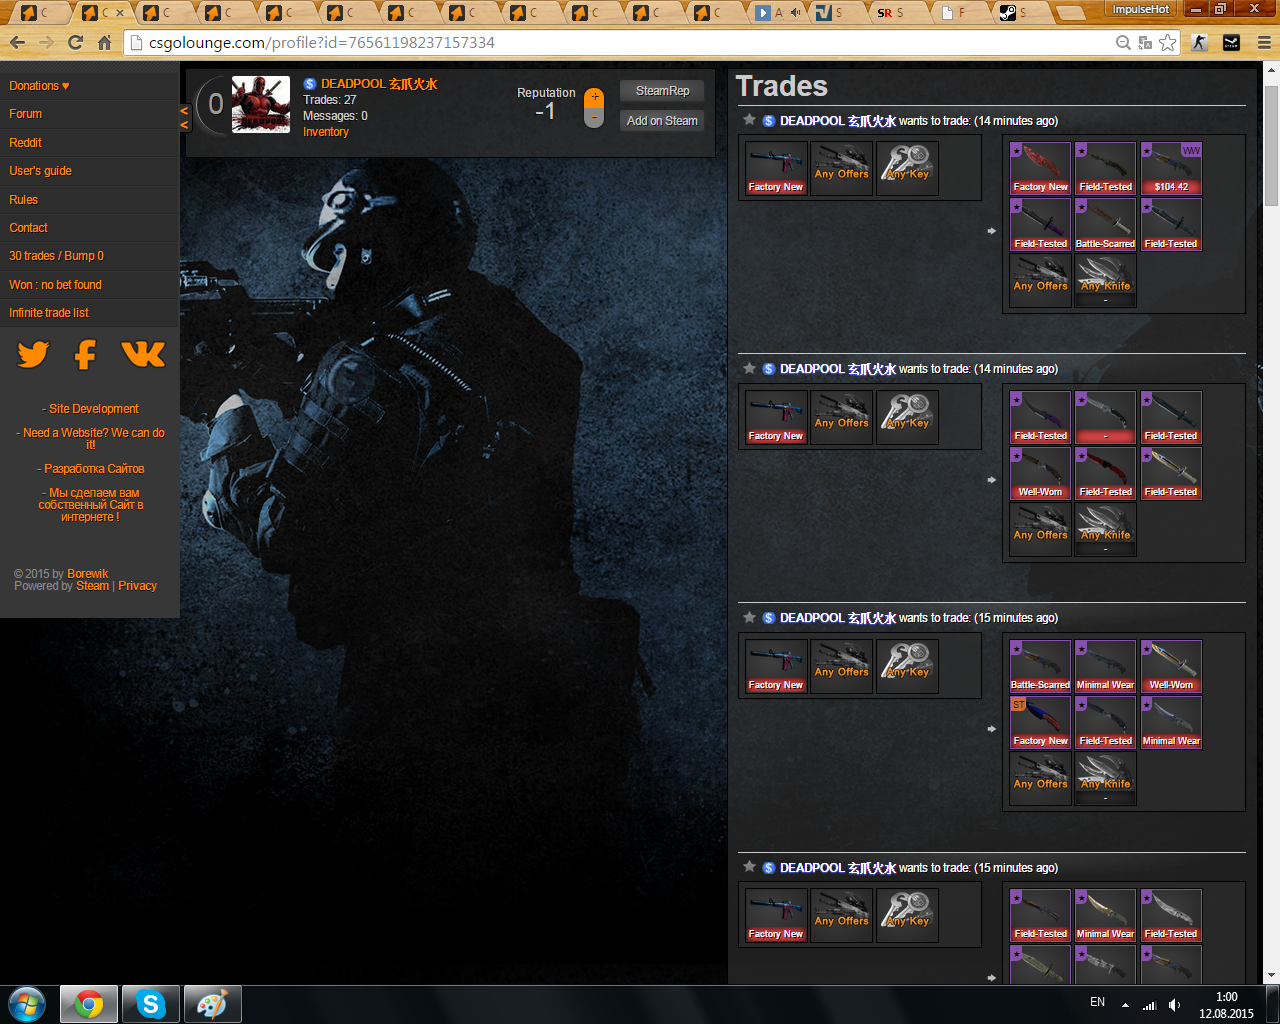Open the Donations menu in the sidebar
Viewport: 1280px width, 1024px height.
click(x=39, y=86)
